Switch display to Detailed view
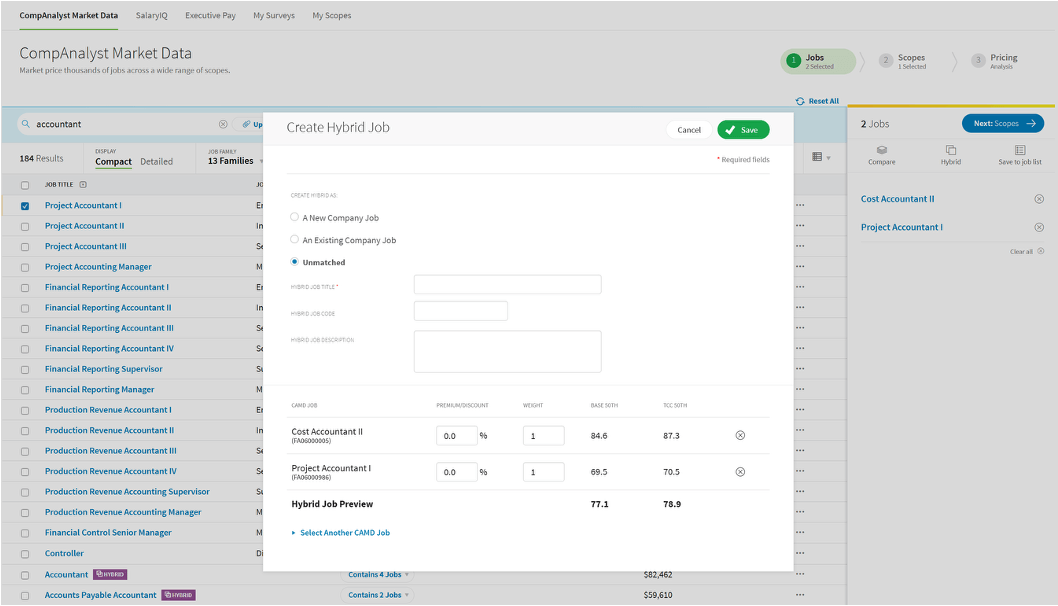 pos(157,161)
